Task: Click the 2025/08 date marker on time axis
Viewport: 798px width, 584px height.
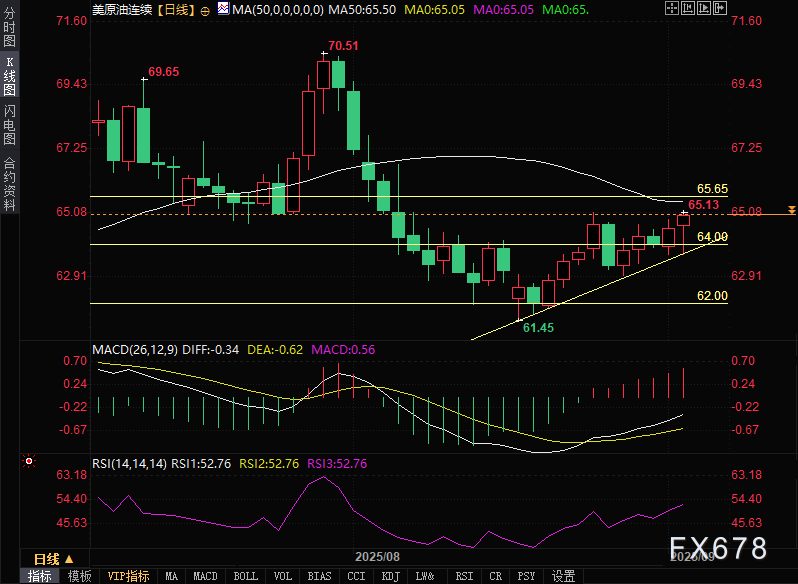Action: point(377,557)
